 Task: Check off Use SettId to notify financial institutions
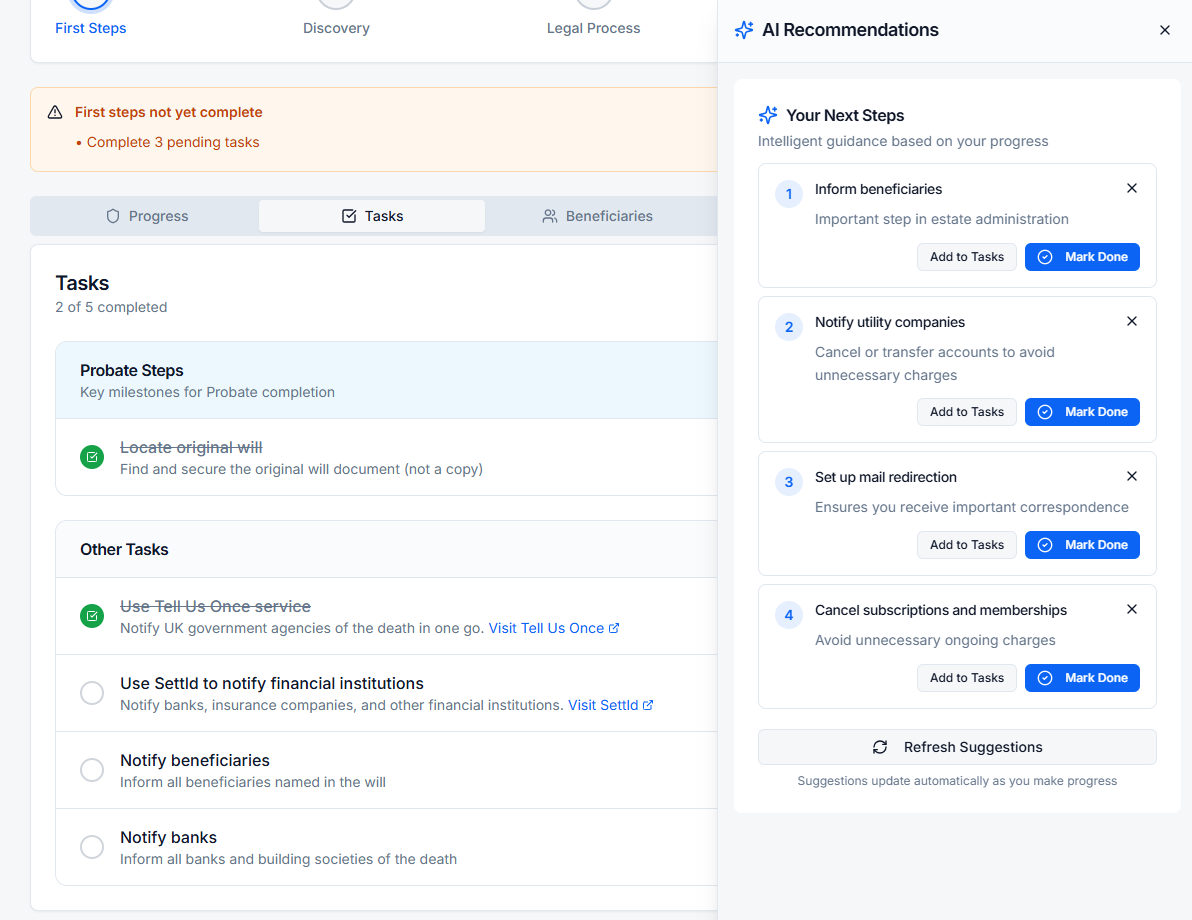(x=92, y=693)
